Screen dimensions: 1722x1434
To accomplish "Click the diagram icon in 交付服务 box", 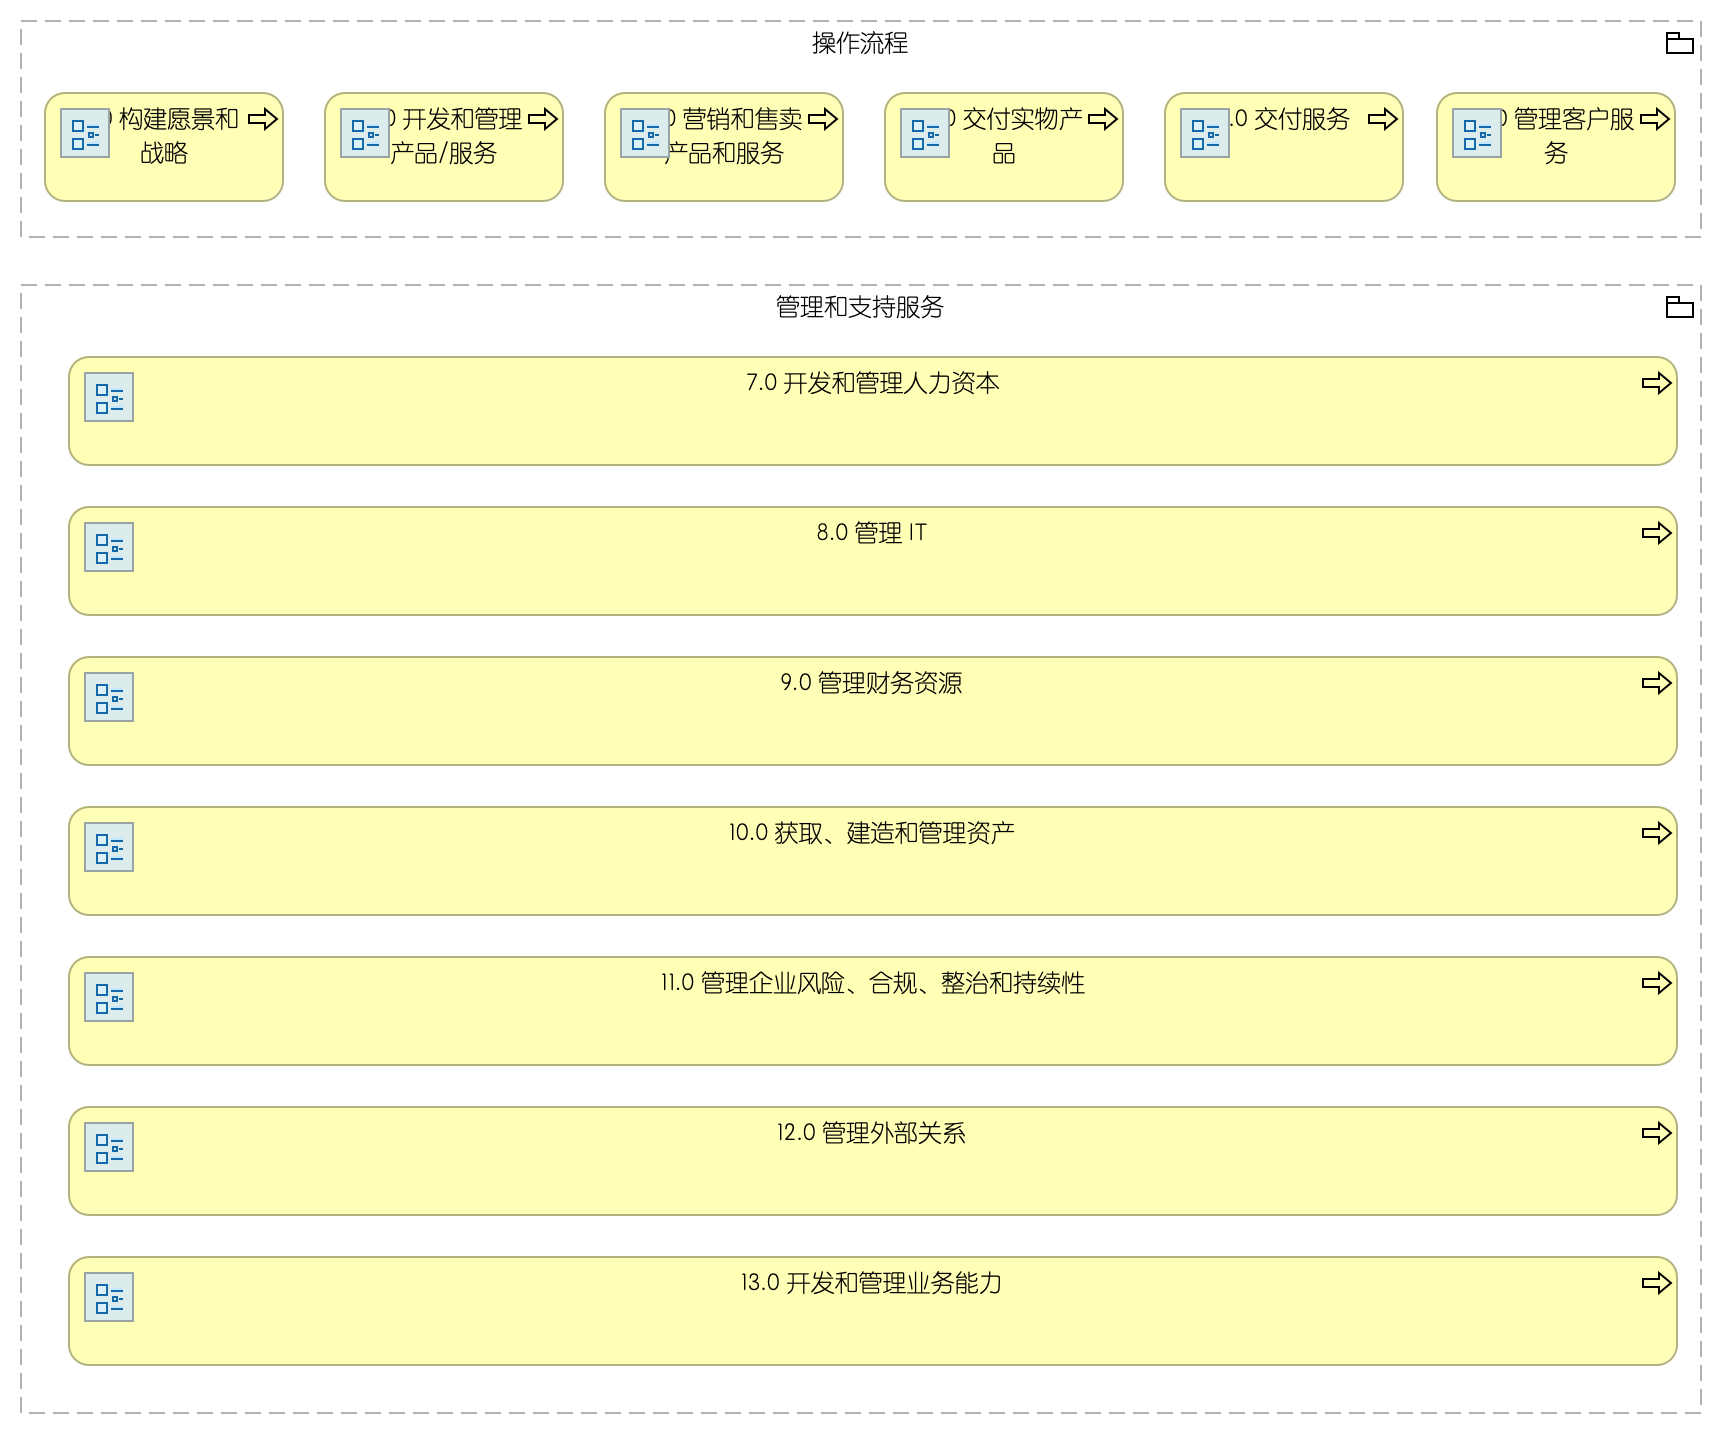I will pos(1205,133).
